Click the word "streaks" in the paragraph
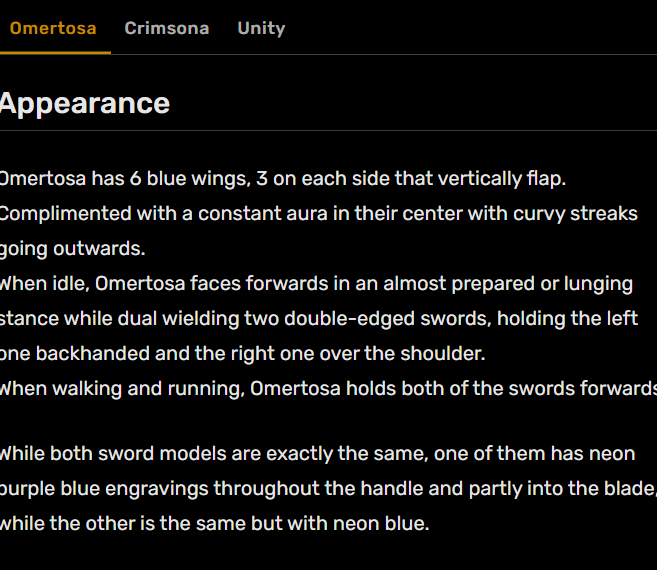657x570 pixels. [x=603, y=214]
